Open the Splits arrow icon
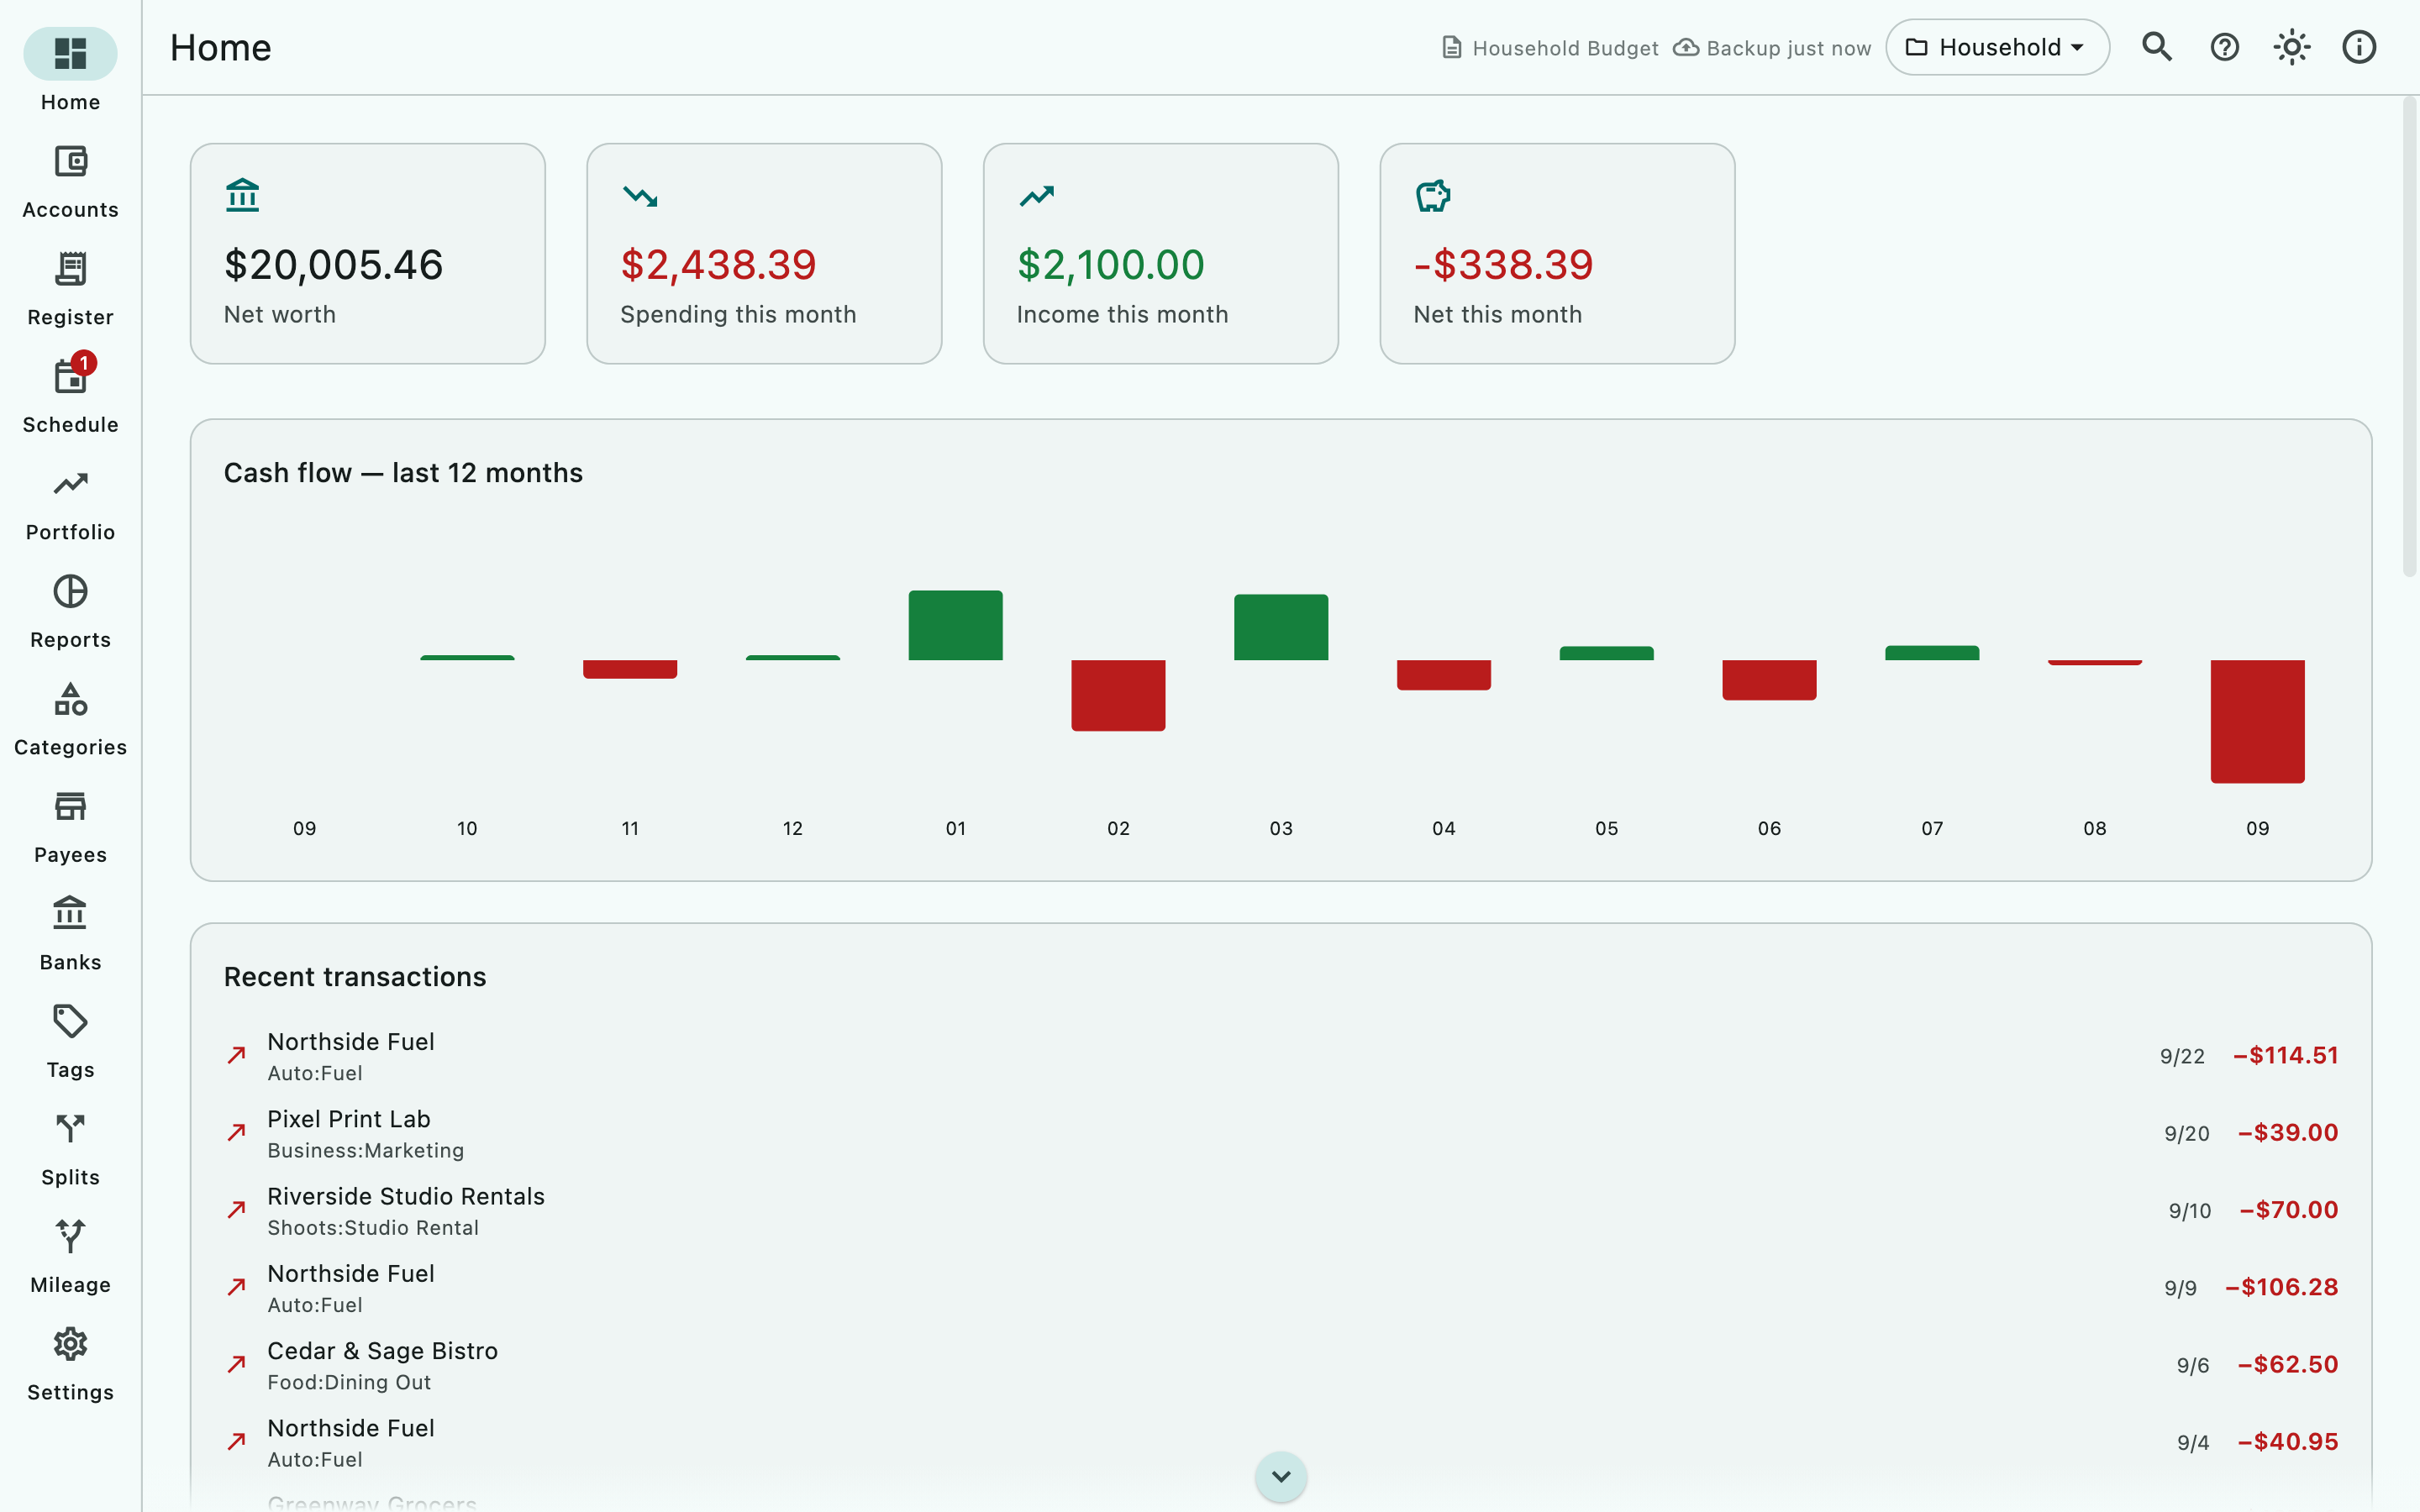 [x=70, y=1129]
